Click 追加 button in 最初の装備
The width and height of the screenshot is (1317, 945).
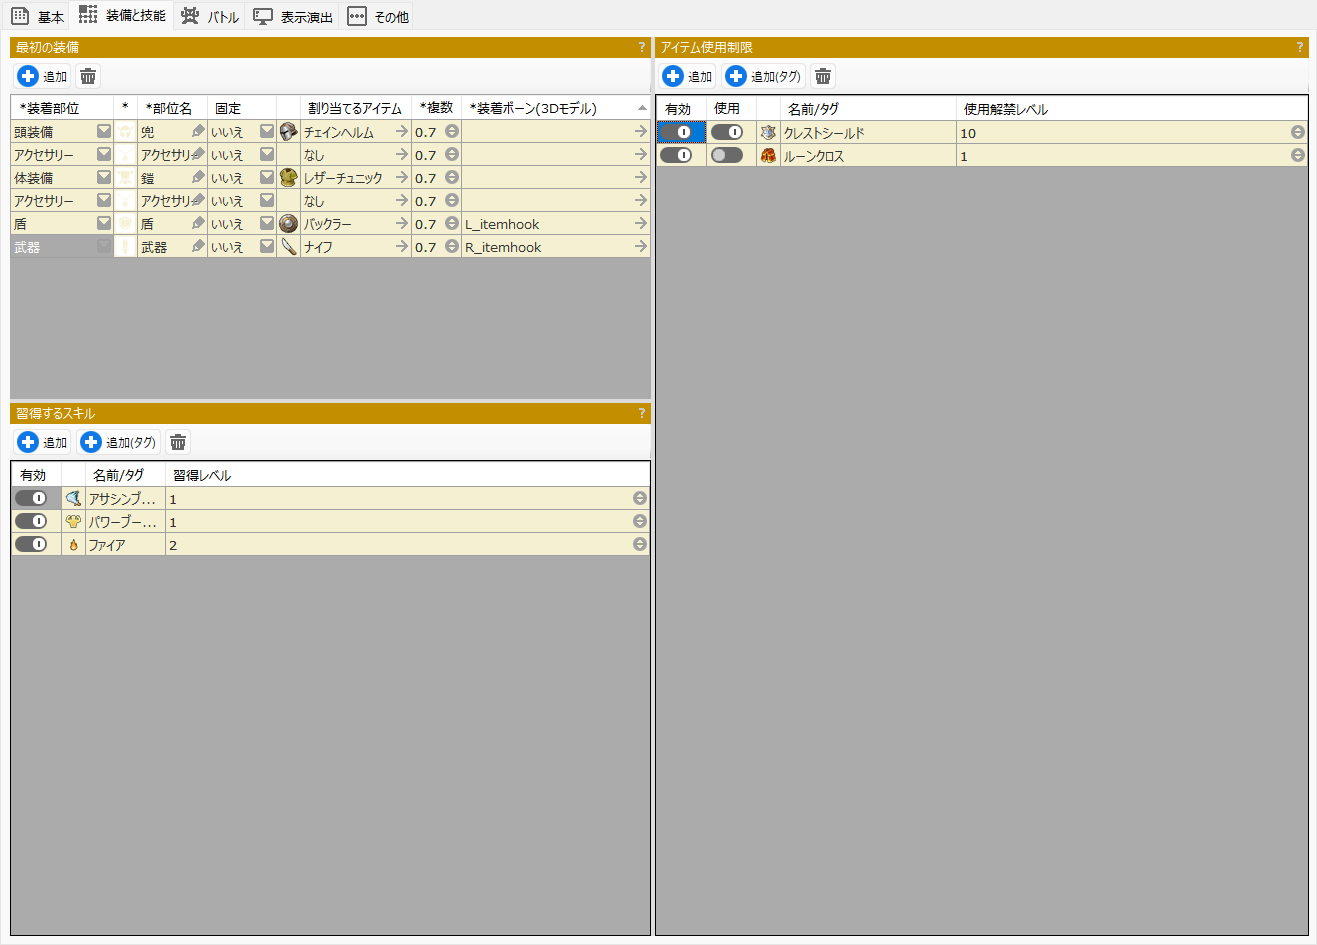pos(42,77)
